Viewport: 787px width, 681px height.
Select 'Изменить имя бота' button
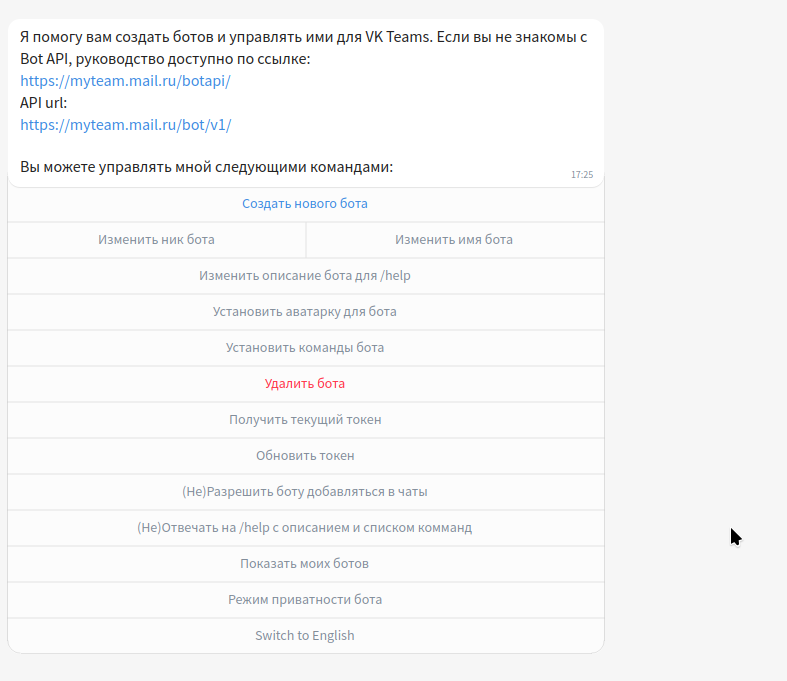click(x=455, y=240)
